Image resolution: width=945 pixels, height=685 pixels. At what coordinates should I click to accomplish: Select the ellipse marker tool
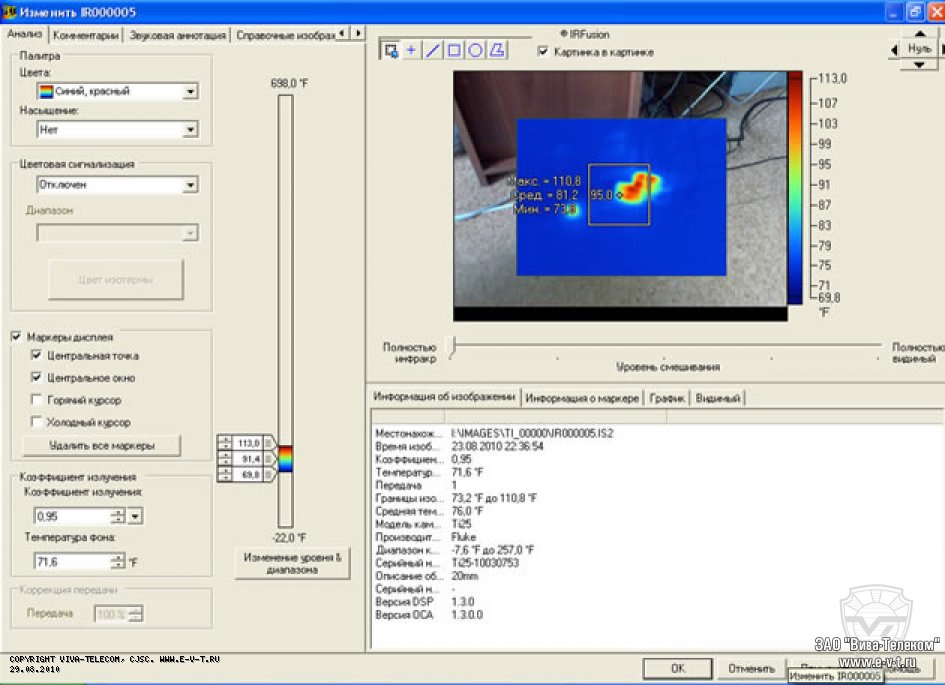tap(475, 51)
